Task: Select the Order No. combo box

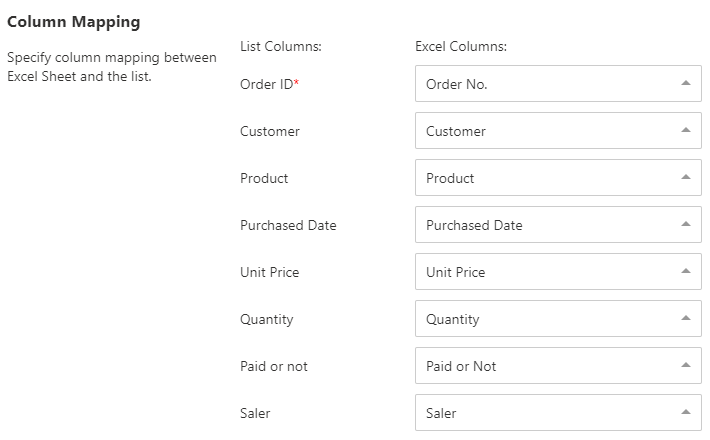Action: (x=558, y=84)
